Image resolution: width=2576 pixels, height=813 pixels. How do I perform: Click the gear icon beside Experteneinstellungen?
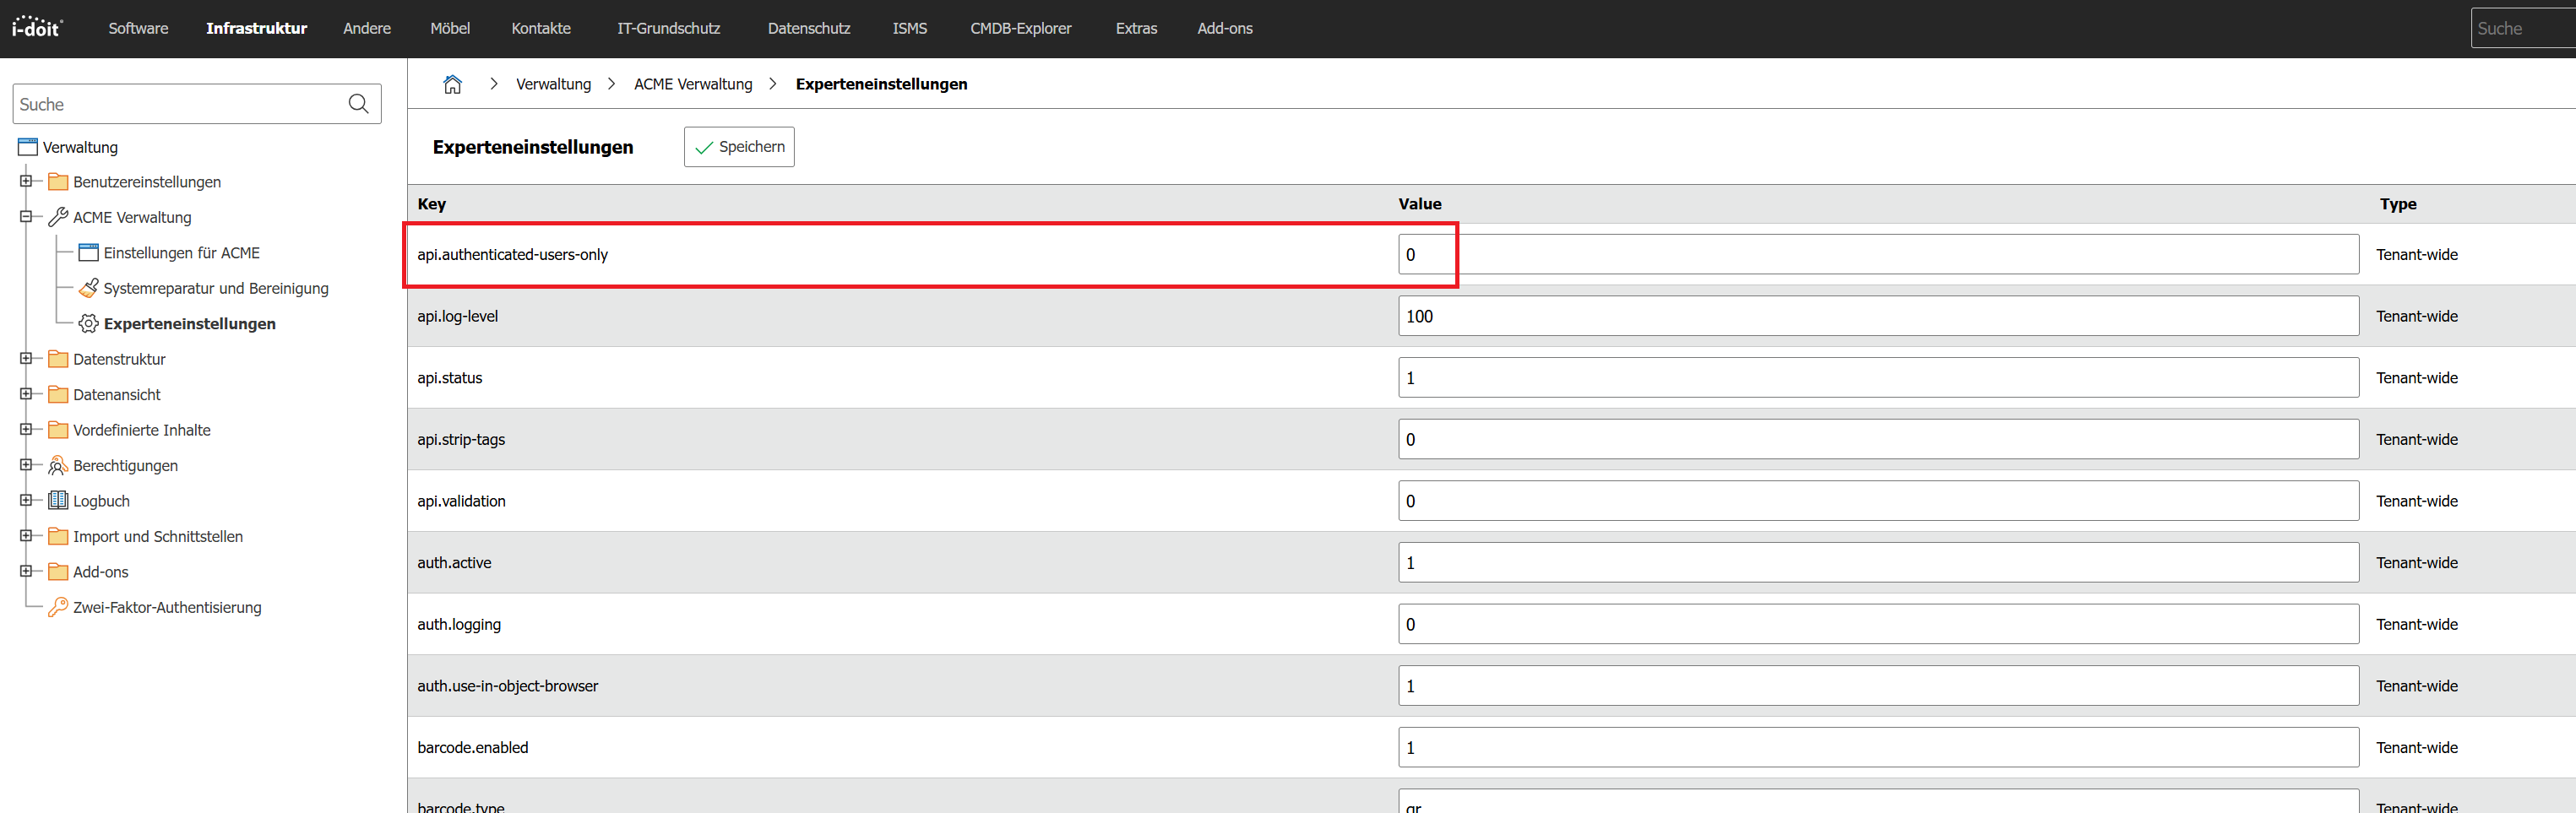[x=88, y=323]
